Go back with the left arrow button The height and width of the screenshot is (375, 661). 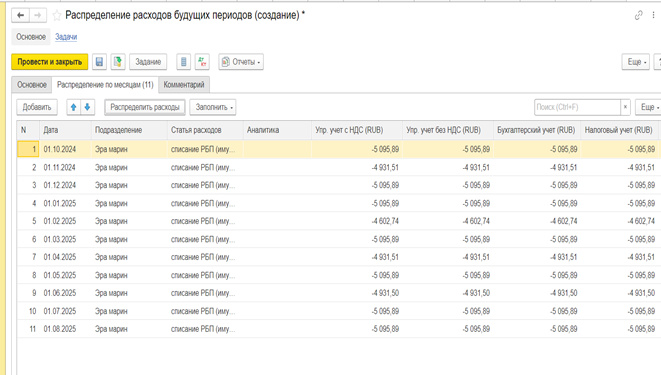[20, 16]
